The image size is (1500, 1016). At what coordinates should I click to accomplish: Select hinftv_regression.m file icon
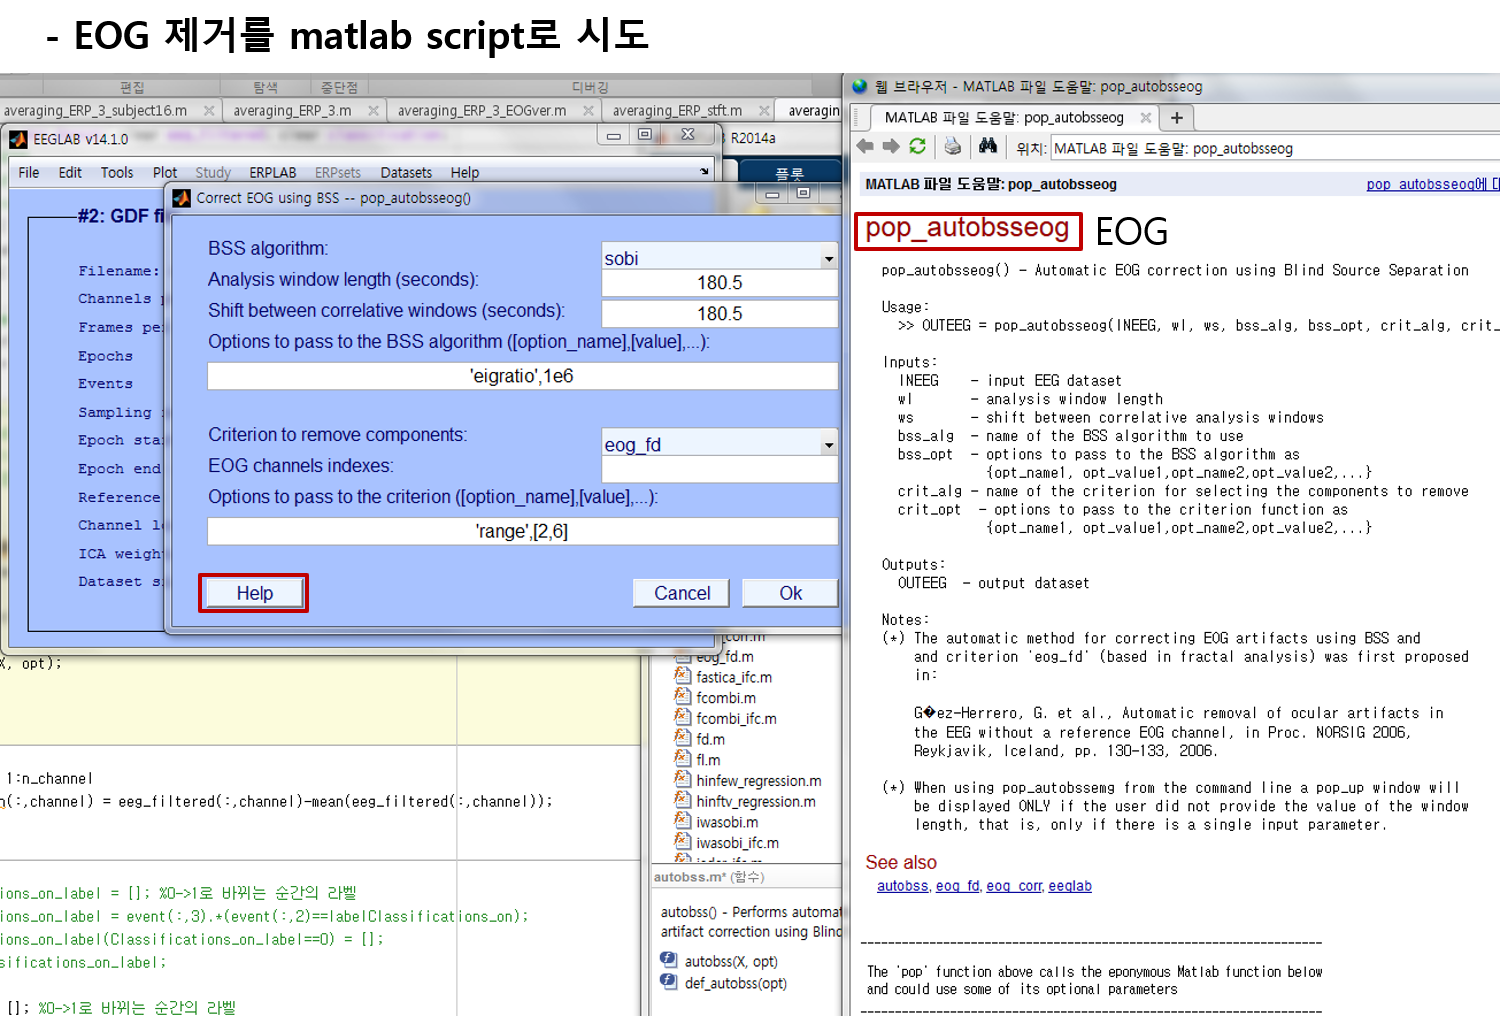[x=683, y=800]
